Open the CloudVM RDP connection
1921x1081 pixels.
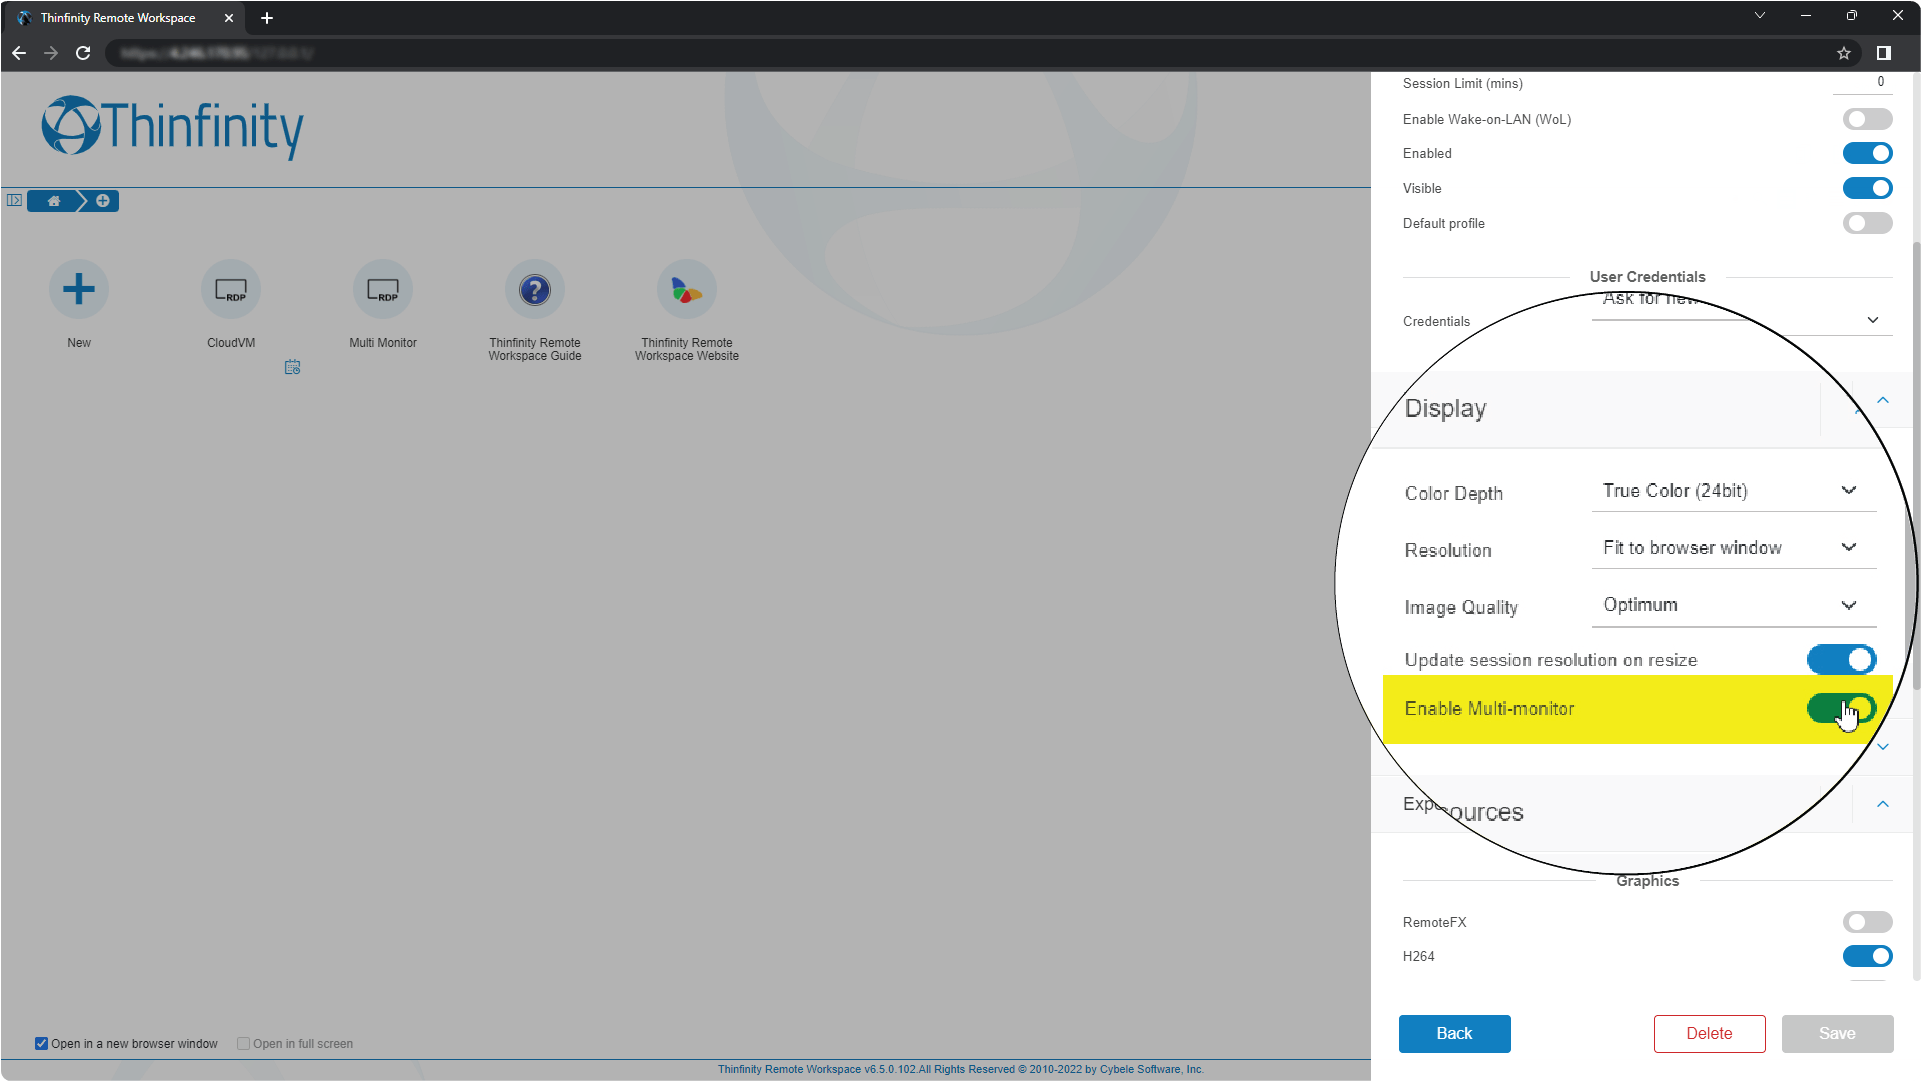click(x=231, y=289)
